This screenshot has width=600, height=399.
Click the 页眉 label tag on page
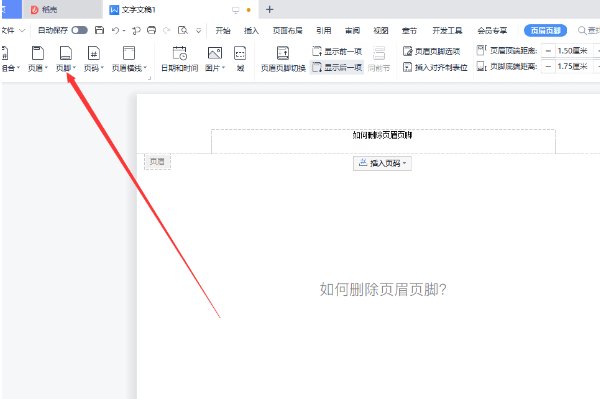[x=157, y=161]
